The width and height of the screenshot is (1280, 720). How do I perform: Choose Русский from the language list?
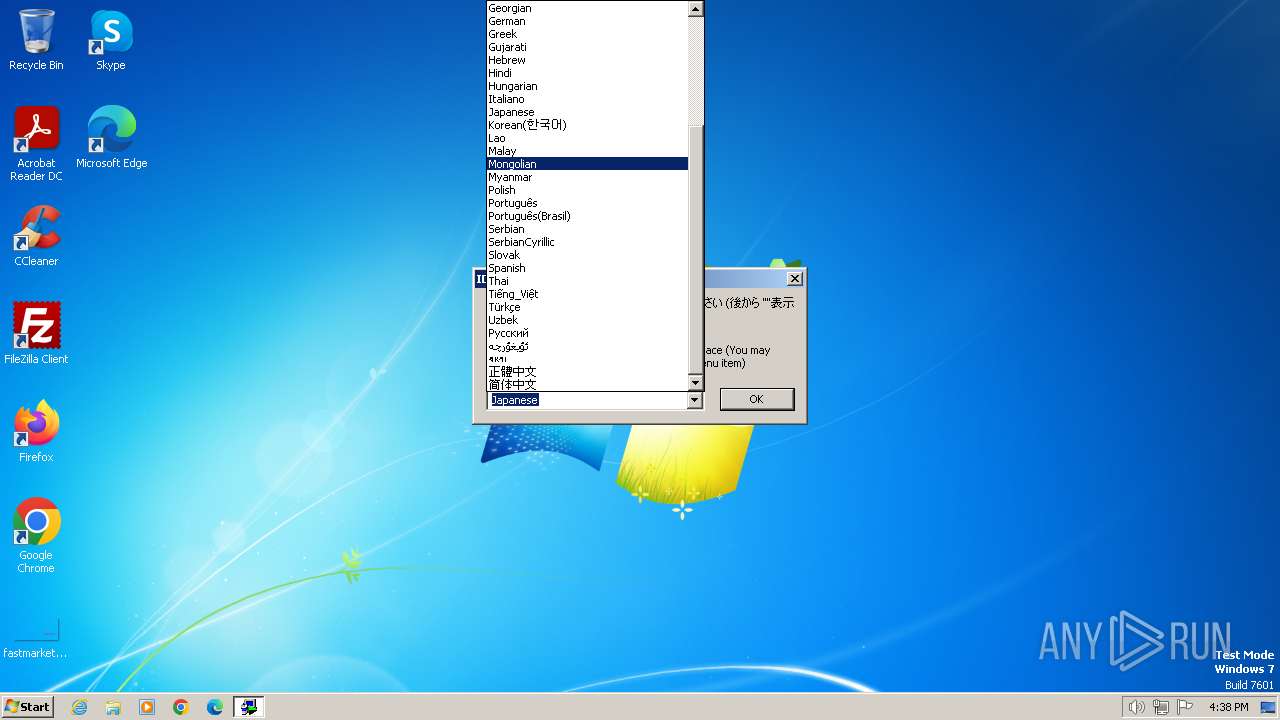[x=587, y=333]
